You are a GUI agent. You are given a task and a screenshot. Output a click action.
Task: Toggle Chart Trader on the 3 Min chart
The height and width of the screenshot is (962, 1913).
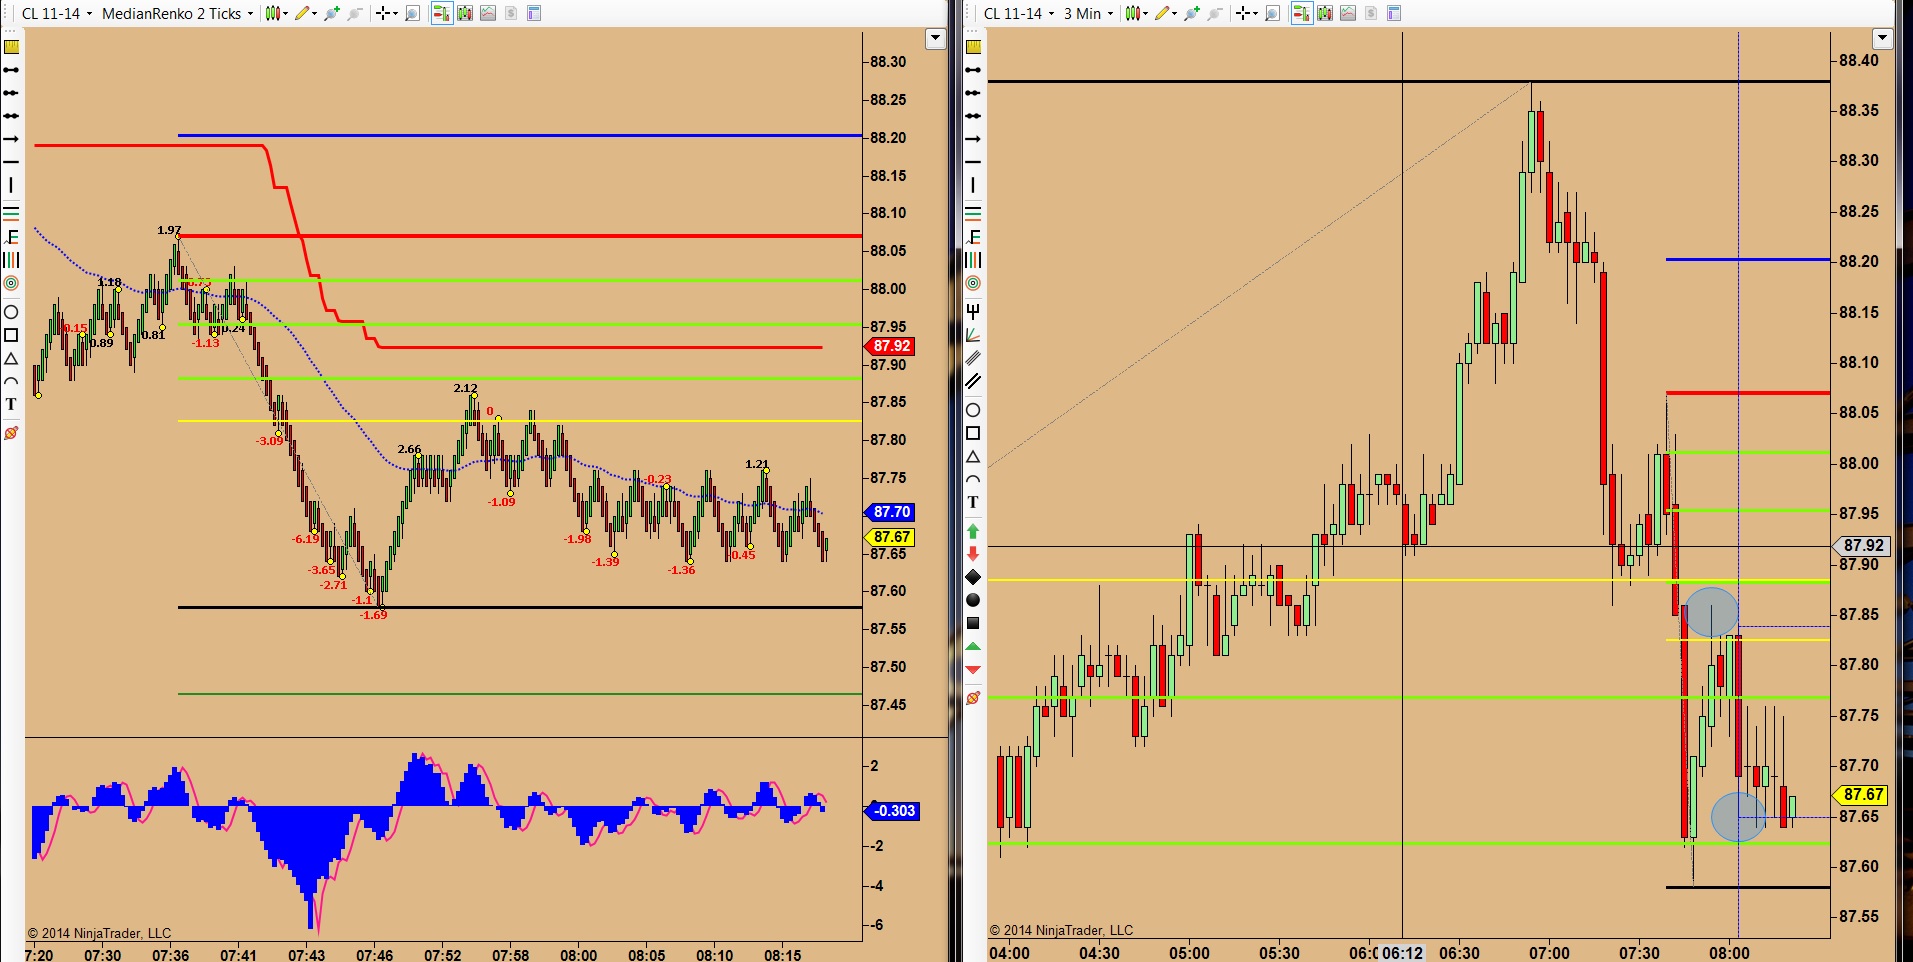click(x=1301, y=13)
